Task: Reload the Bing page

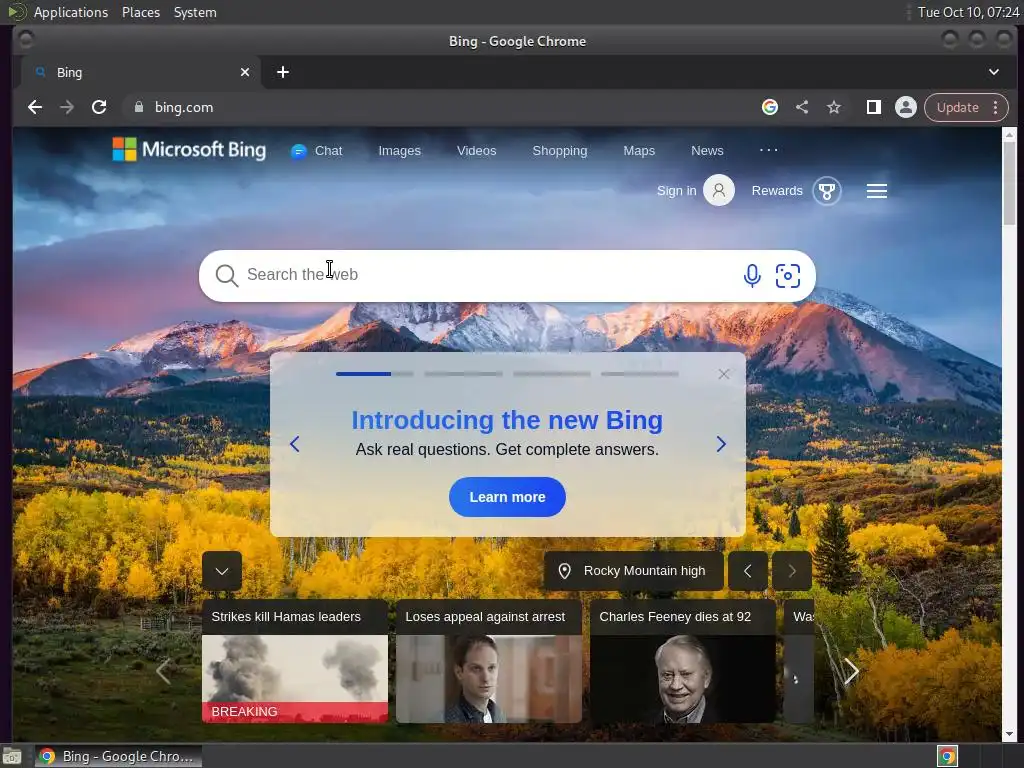Action: [99, 107]
